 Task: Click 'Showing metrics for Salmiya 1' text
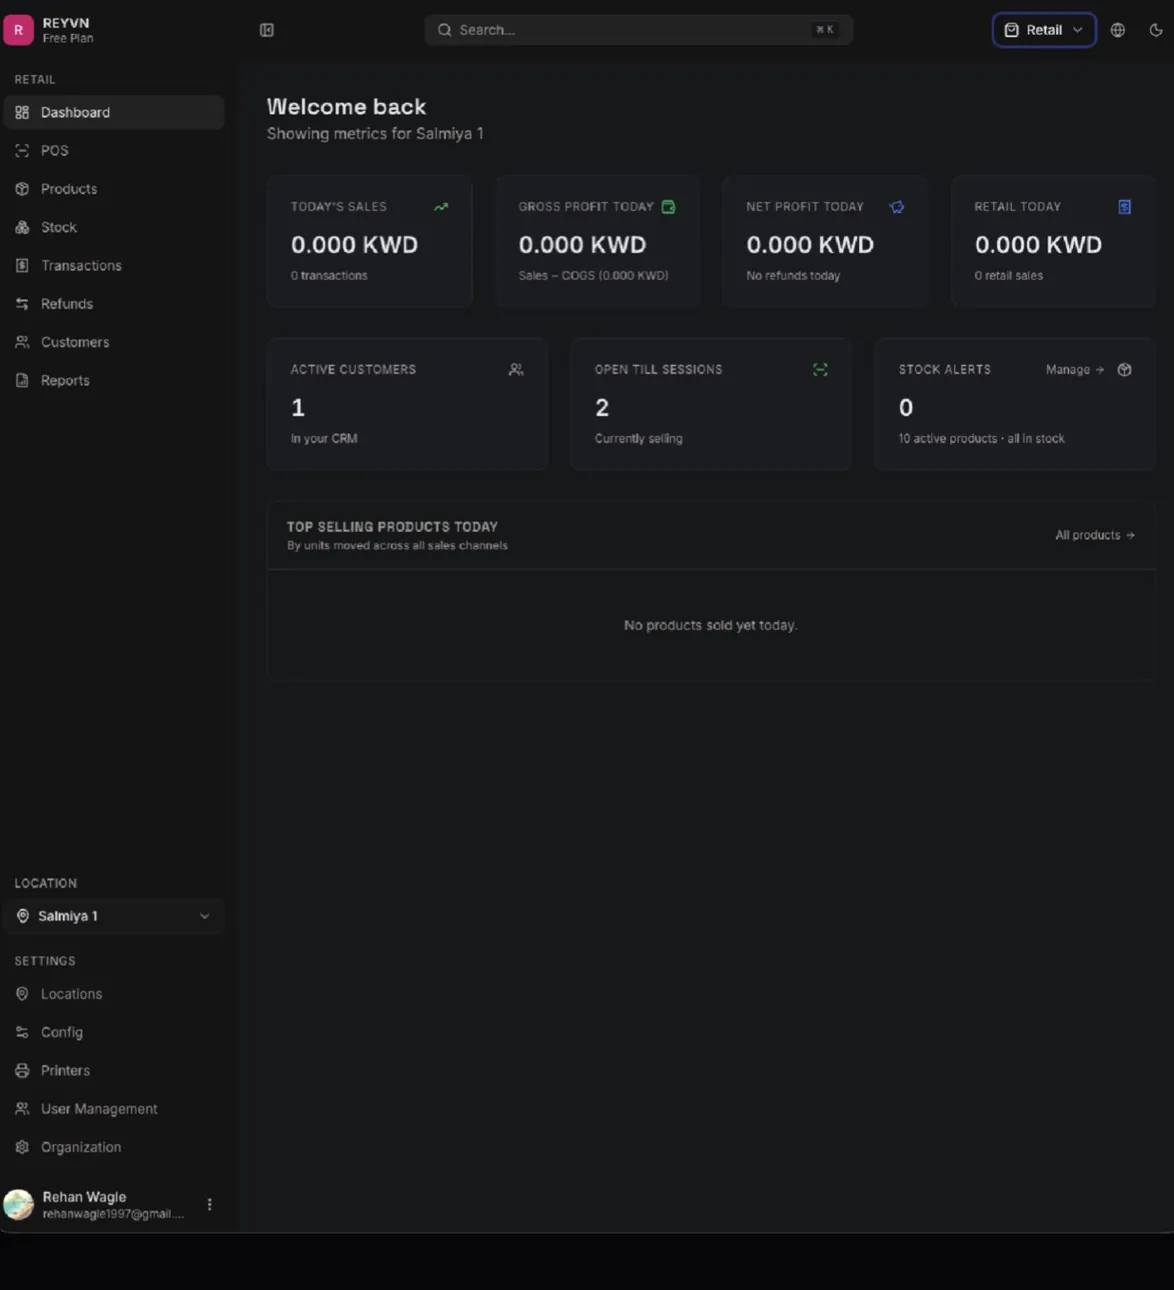tap(375, 134)
